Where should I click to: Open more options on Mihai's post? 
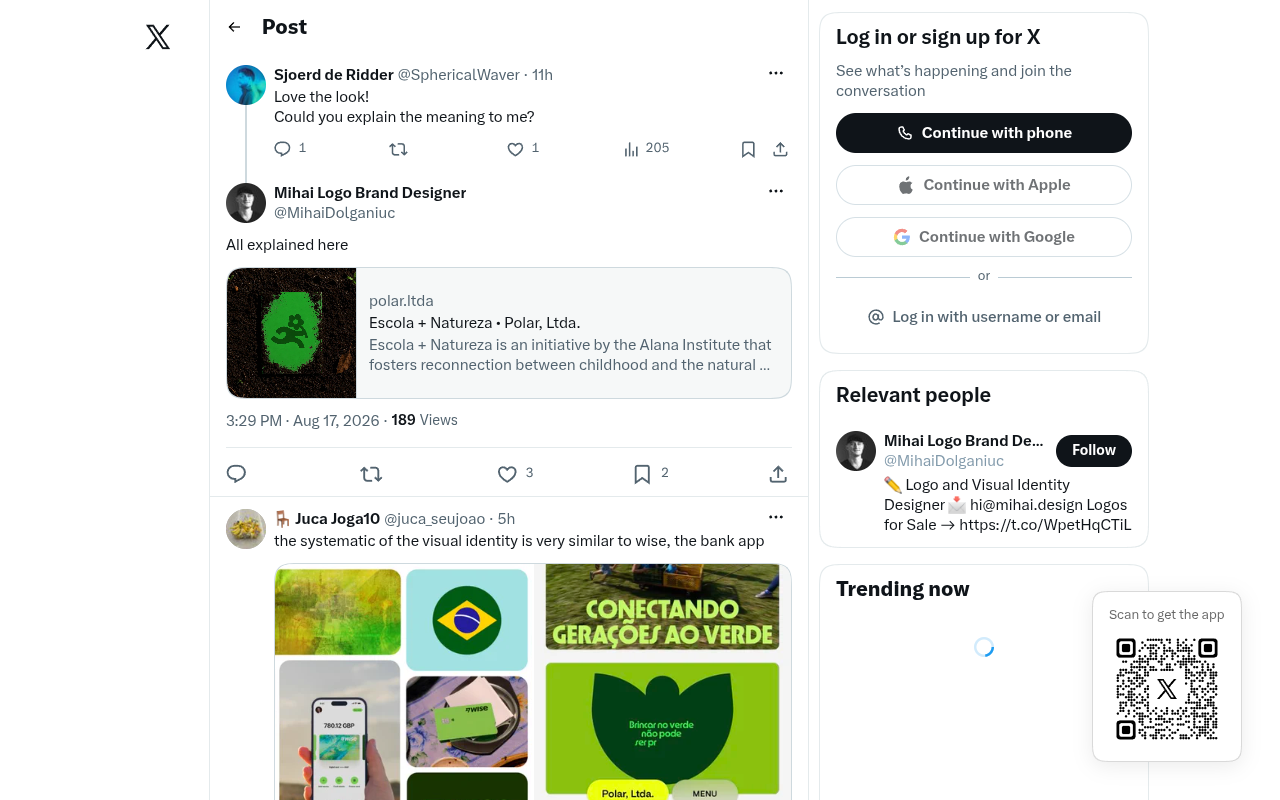click(776, 191)
